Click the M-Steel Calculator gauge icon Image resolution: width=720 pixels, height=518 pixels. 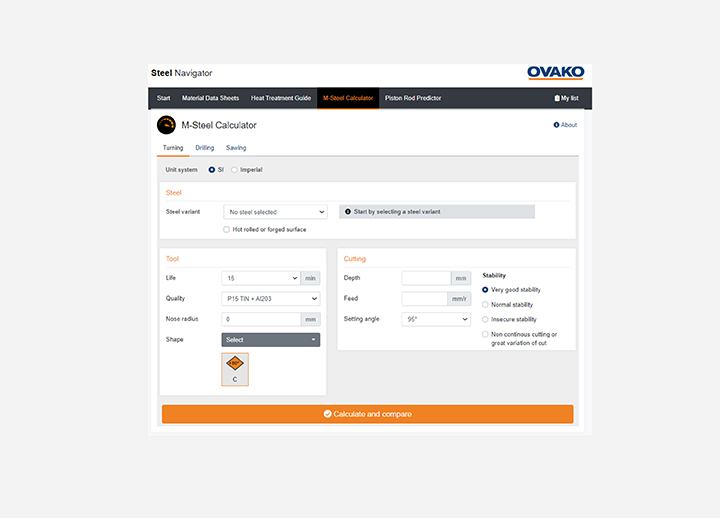[166, 125]
